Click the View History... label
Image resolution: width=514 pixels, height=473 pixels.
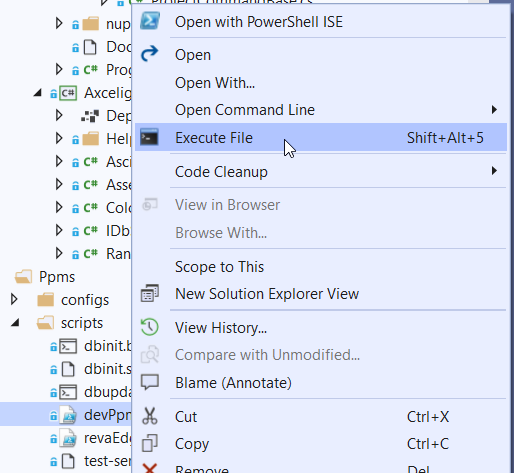click(221, 328)
